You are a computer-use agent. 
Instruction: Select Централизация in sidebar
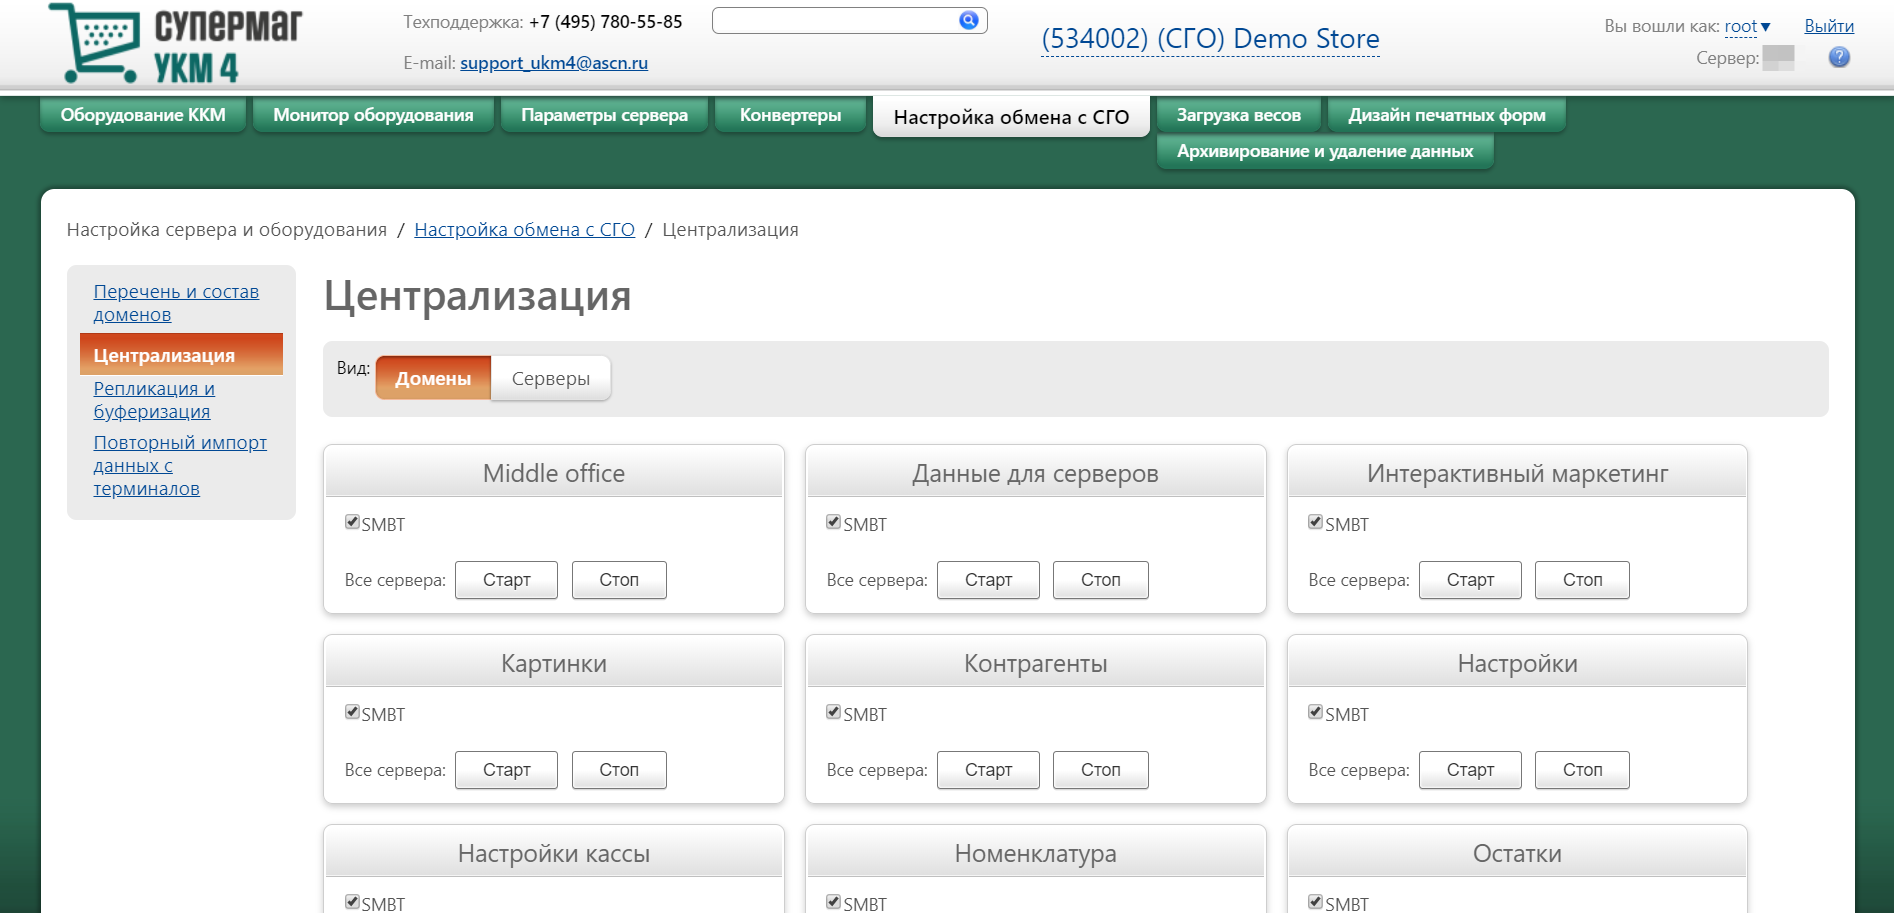coord(181,354)
